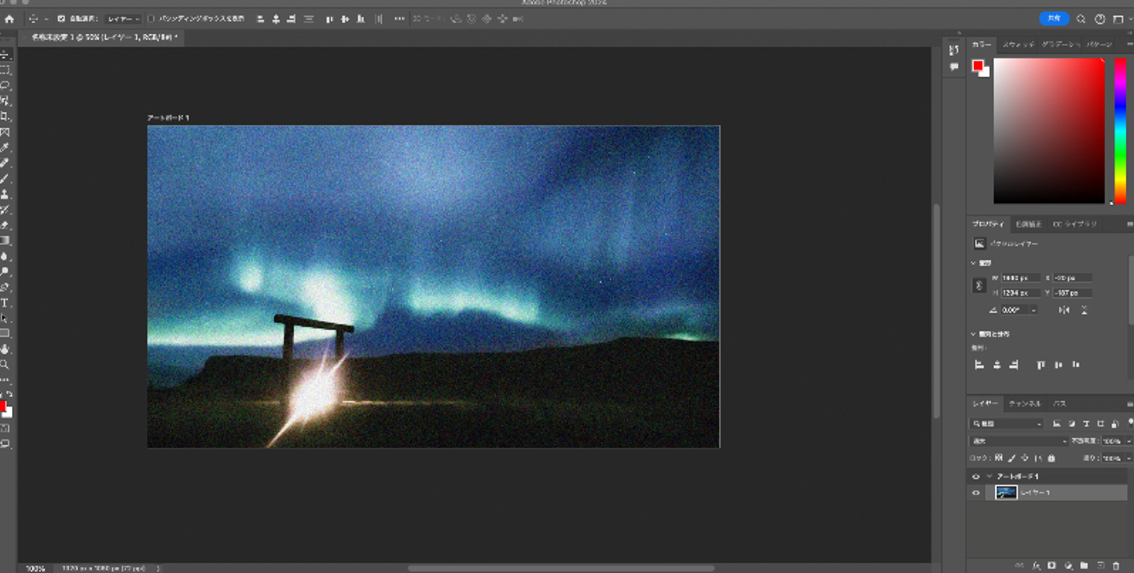Click the blue 共有 (Share) button
This screenshot has height=573, width=1134.
(1053, 19)
